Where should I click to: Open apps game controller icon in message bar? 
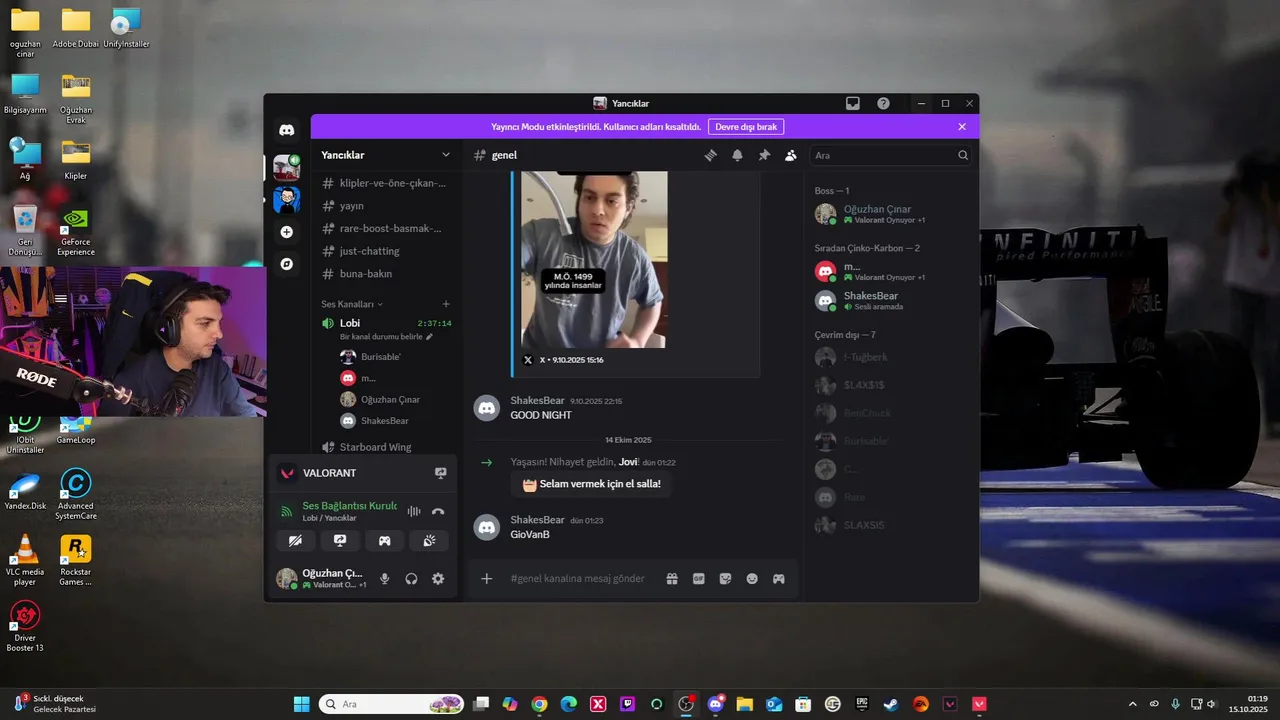[x=778, y=578]
